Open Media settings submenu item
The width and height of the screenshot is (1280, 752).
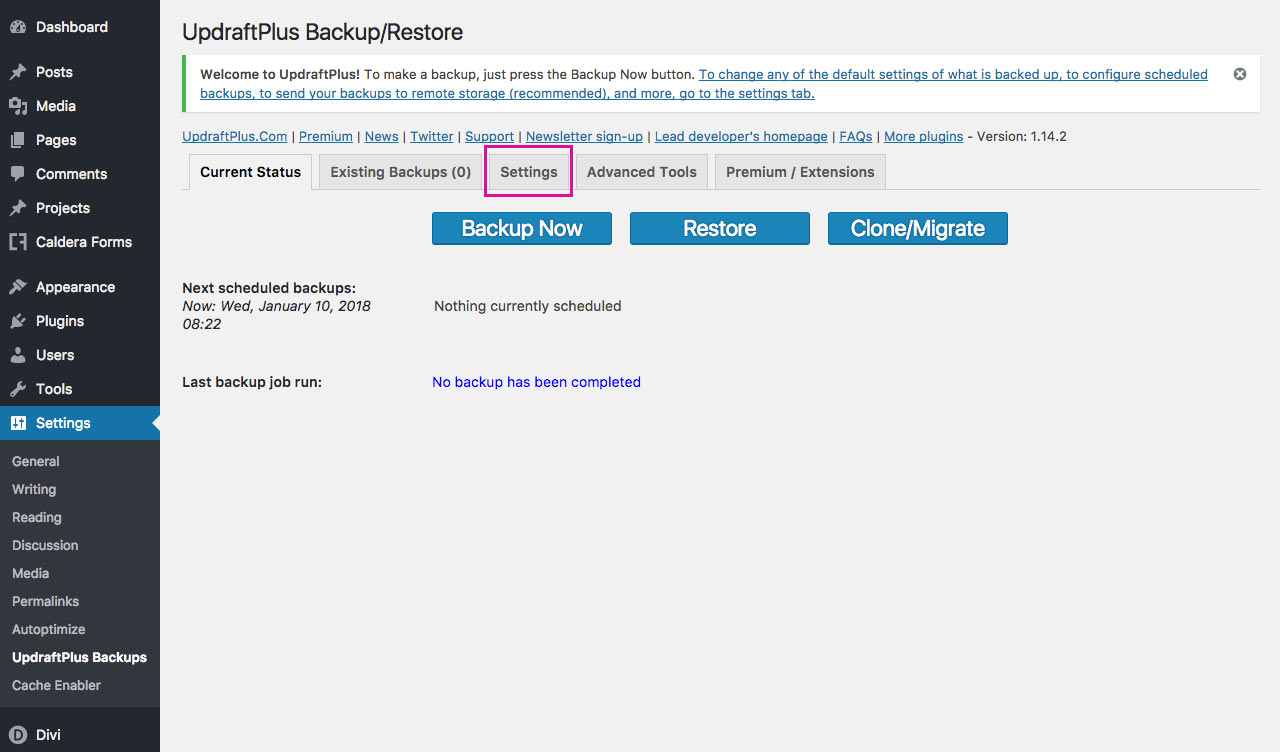pyautogui.click(x=30, y=573)
